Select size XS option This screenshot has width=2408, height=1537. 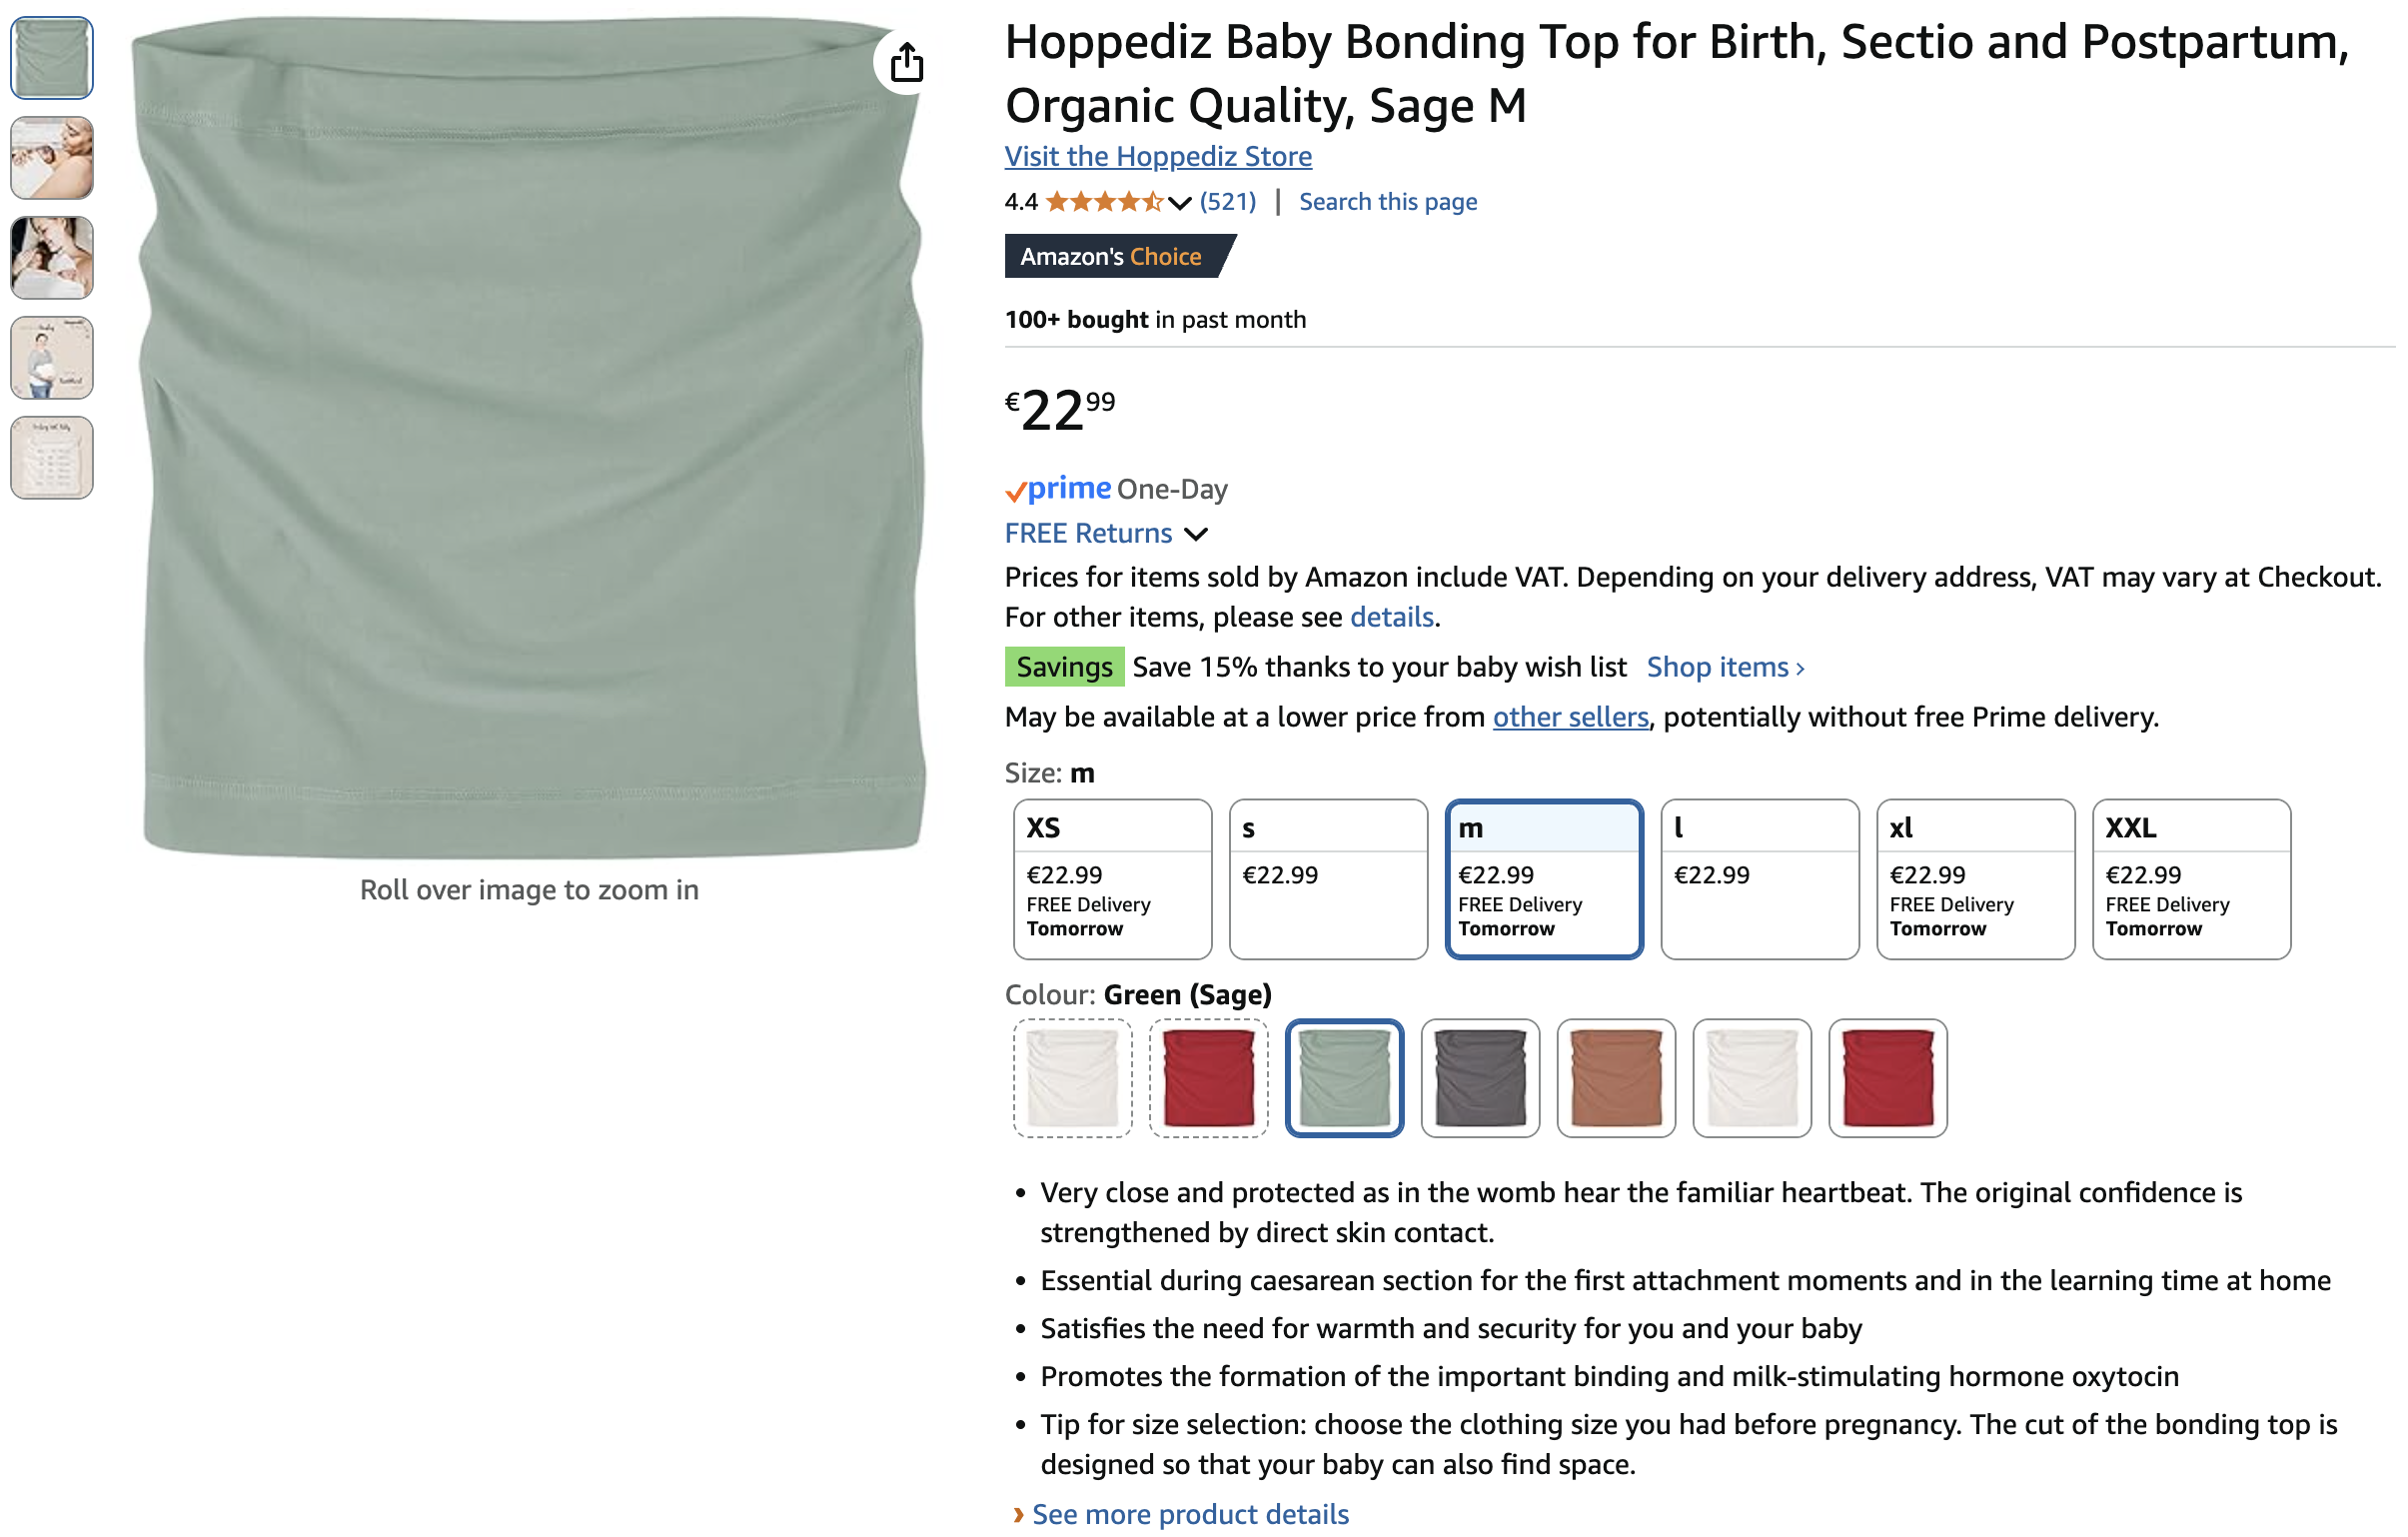1112,879
